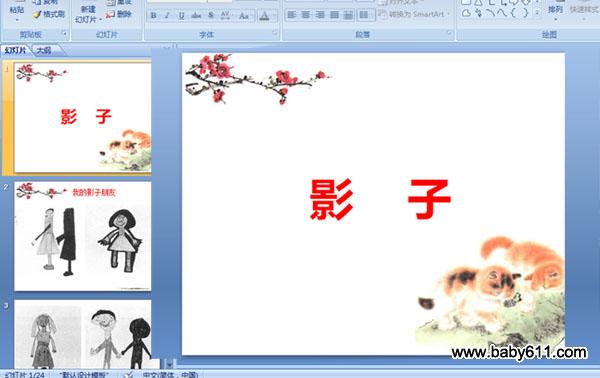The height and width of the screenshot is (378, 600).
Task: Click the align text left icon
Action: point(292,15)
